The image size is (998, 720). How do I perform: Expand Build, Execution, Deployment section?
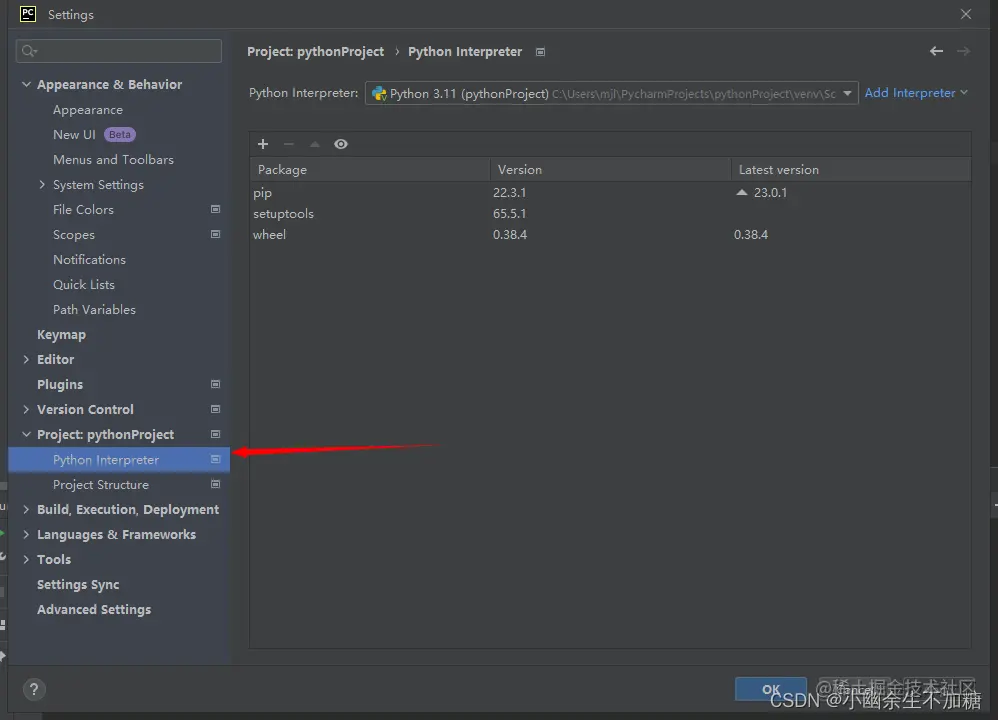[26, 509]
